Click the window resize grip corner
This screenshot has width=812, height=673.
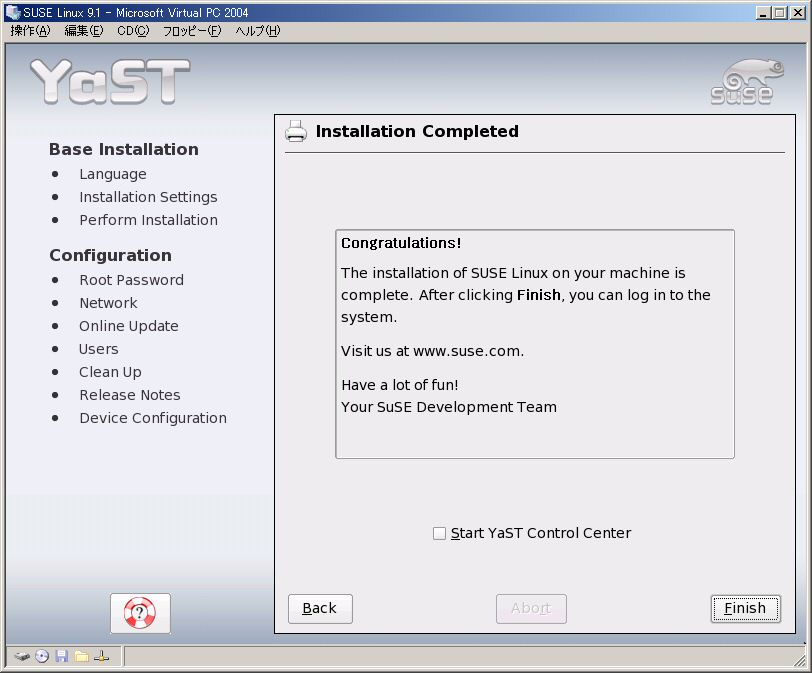click(799, 660)
